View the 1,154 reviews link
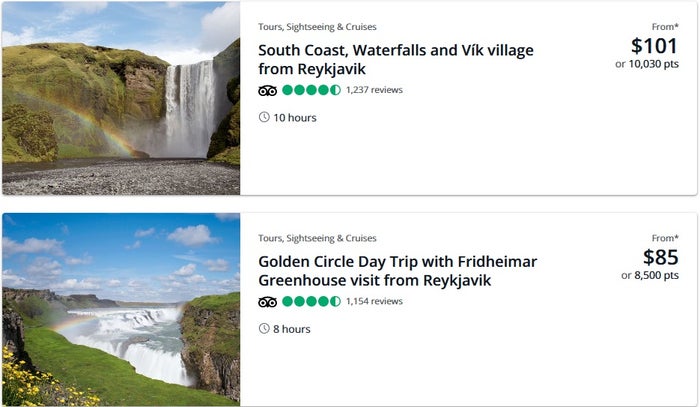Screen dimensions: 700x407 (374, 301)
